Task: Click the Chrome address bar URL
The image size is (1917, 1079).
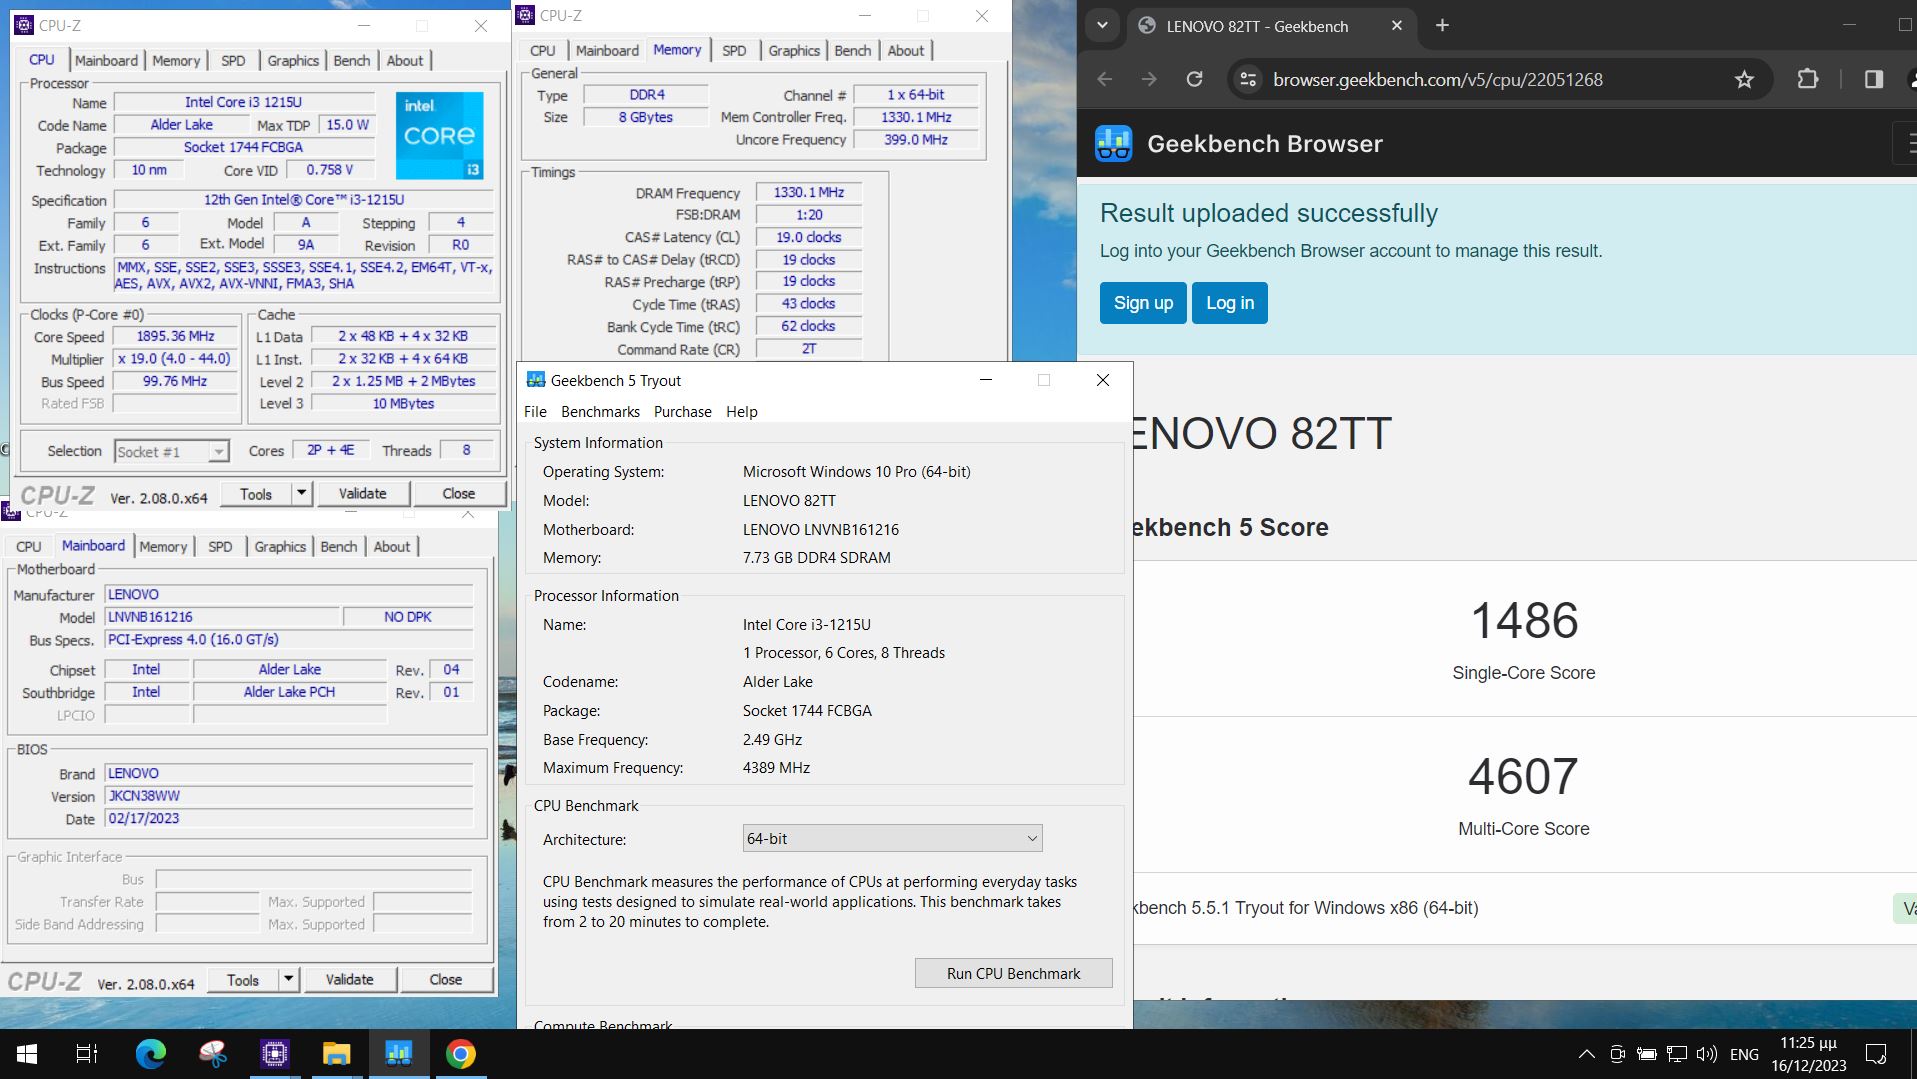Action: [x=1437, y=80]
